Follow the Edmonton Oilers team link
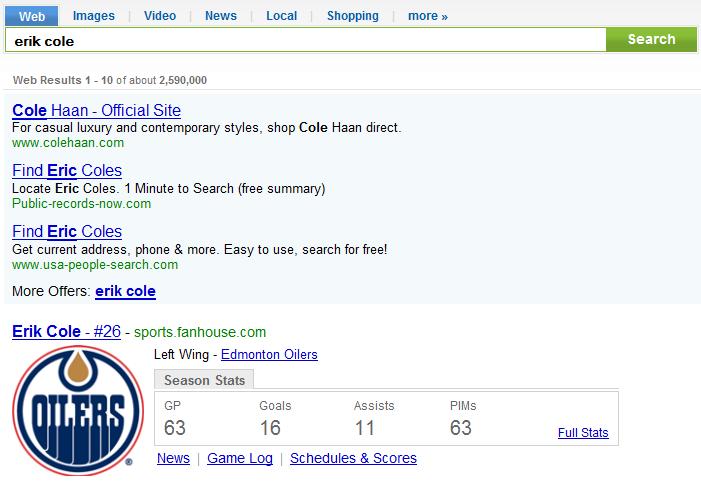 coord(269,355)
